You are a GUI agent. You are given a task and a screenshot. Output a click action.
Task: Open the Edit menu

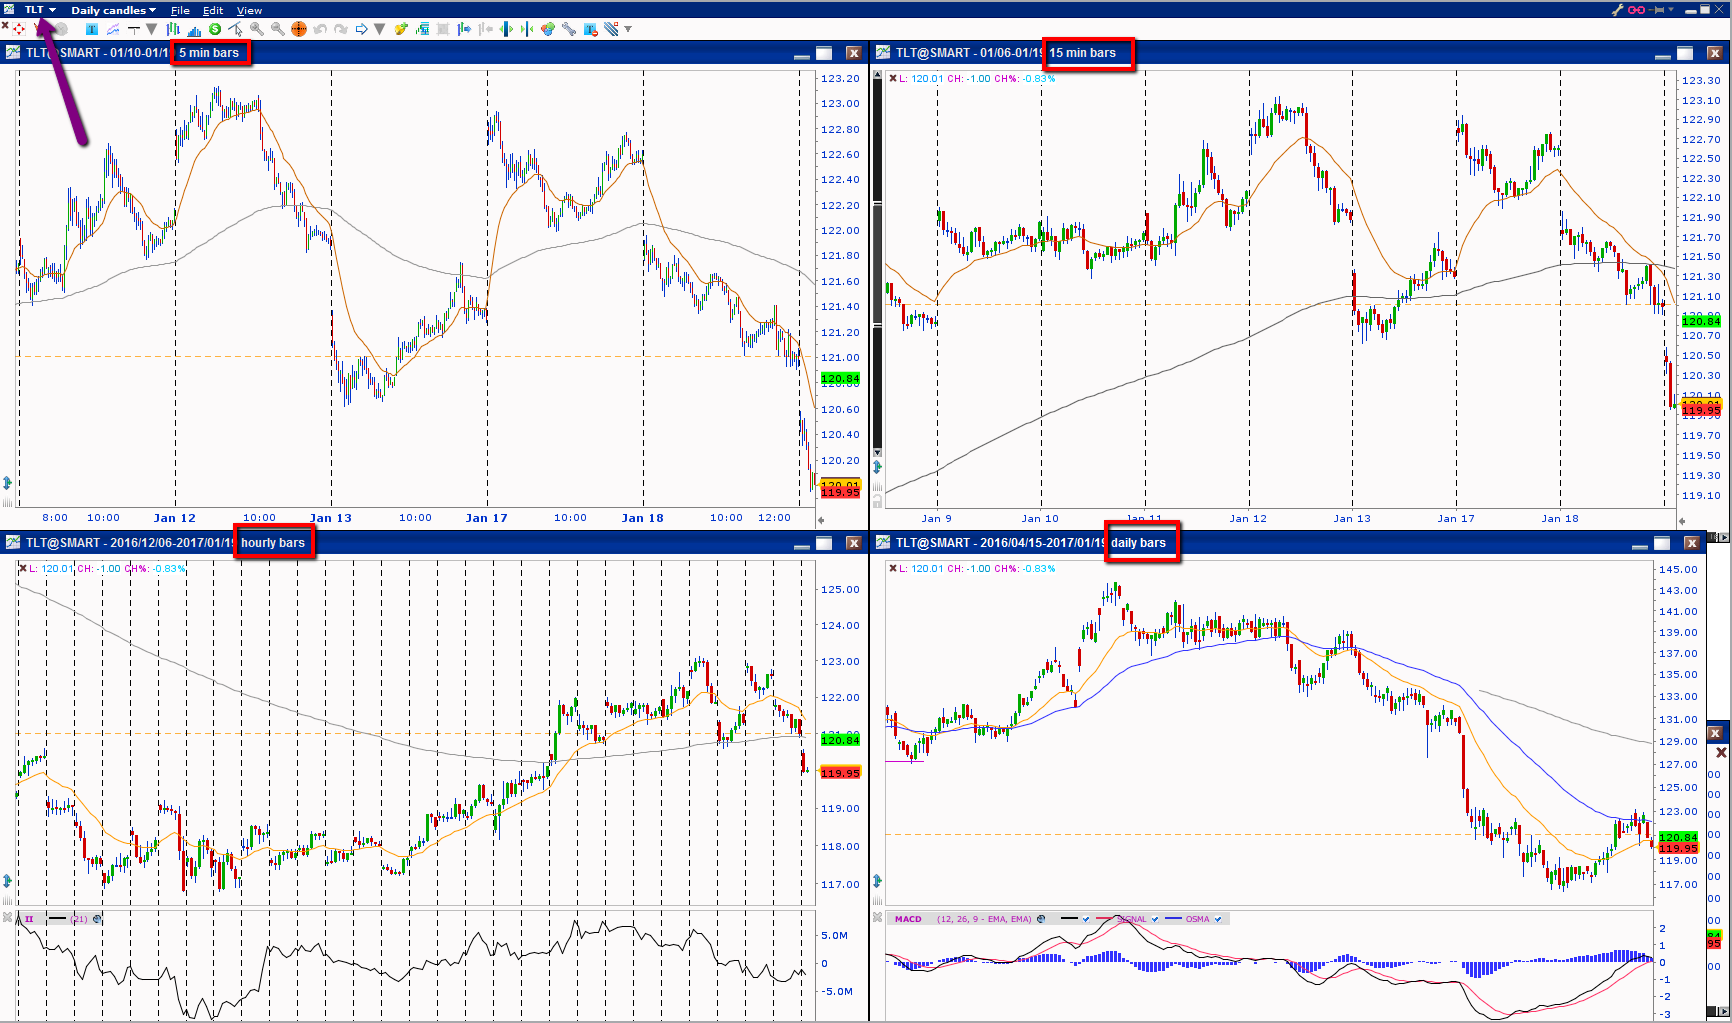point(213,10)
